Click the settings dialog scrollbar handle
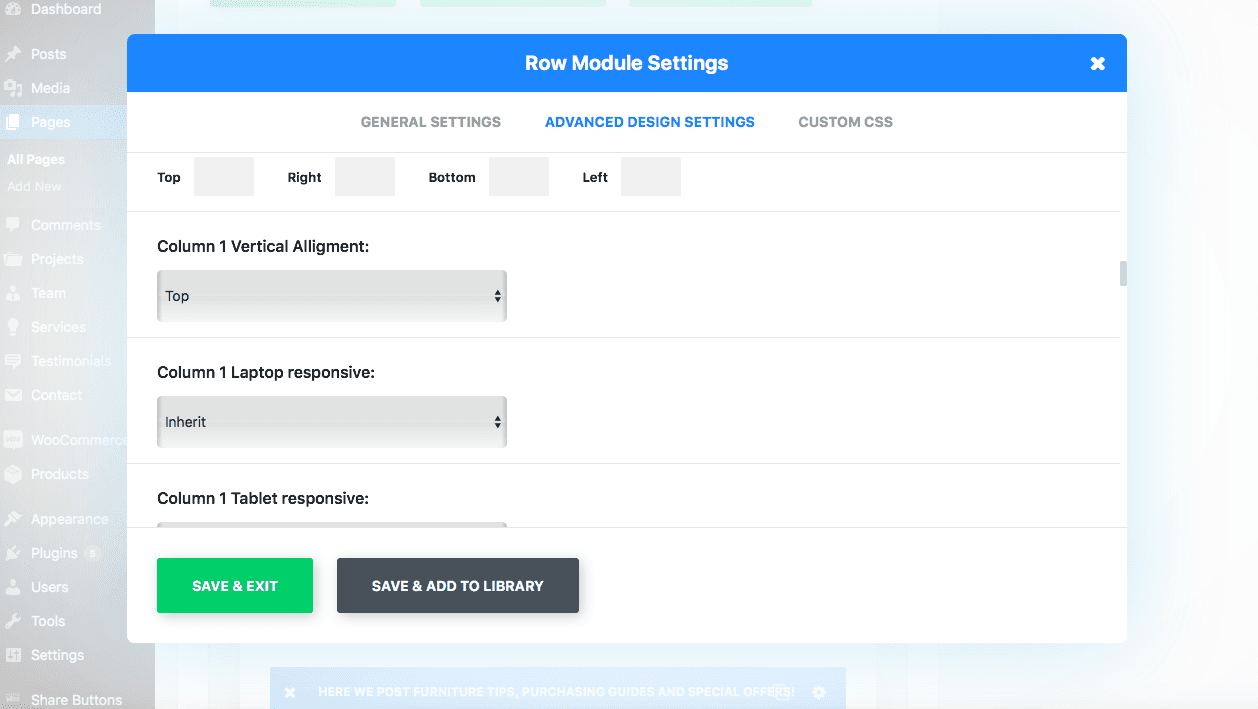Image resolution: width=1258 pixels, height=709 pixels. coord(1123,273)
